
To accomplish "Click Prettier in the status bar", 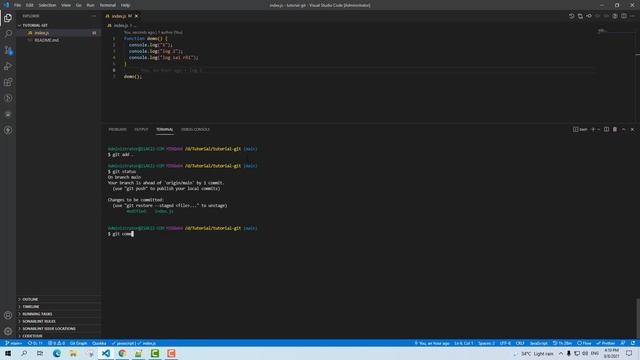I will 605,343.
